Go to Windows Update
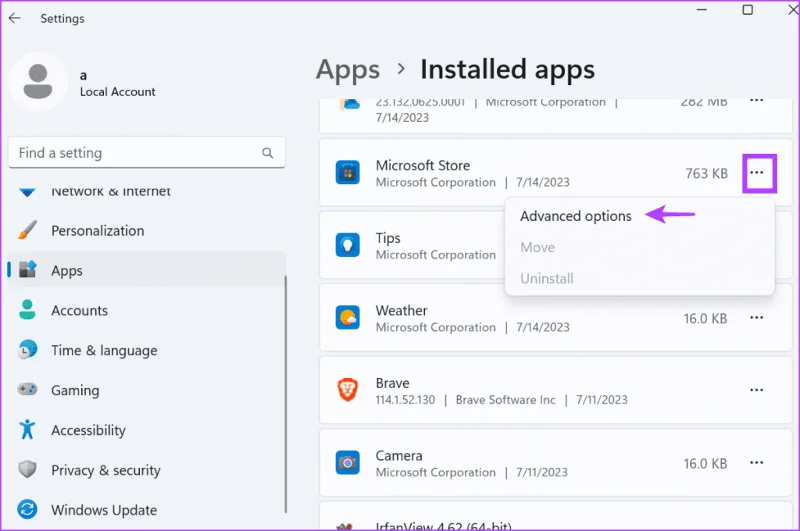This screenshot has height=531, width=800. (146, 509)
